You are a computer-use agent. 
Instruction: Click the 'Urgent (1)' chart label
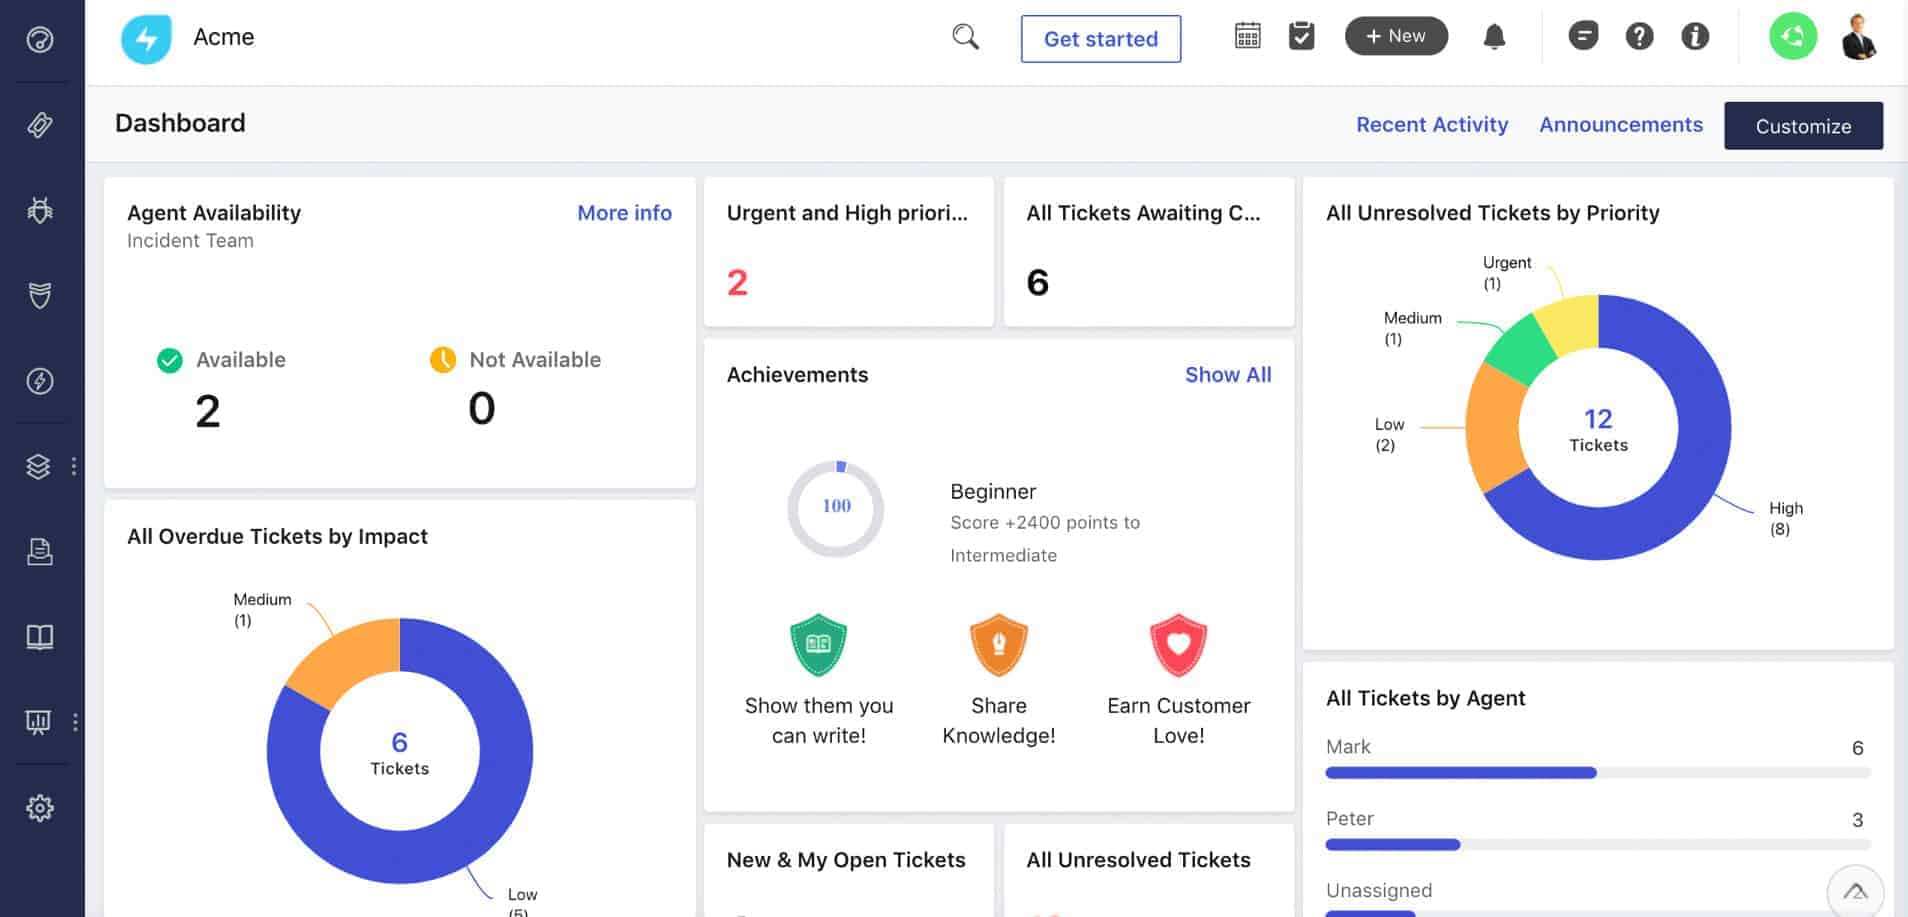(1506, 272)
